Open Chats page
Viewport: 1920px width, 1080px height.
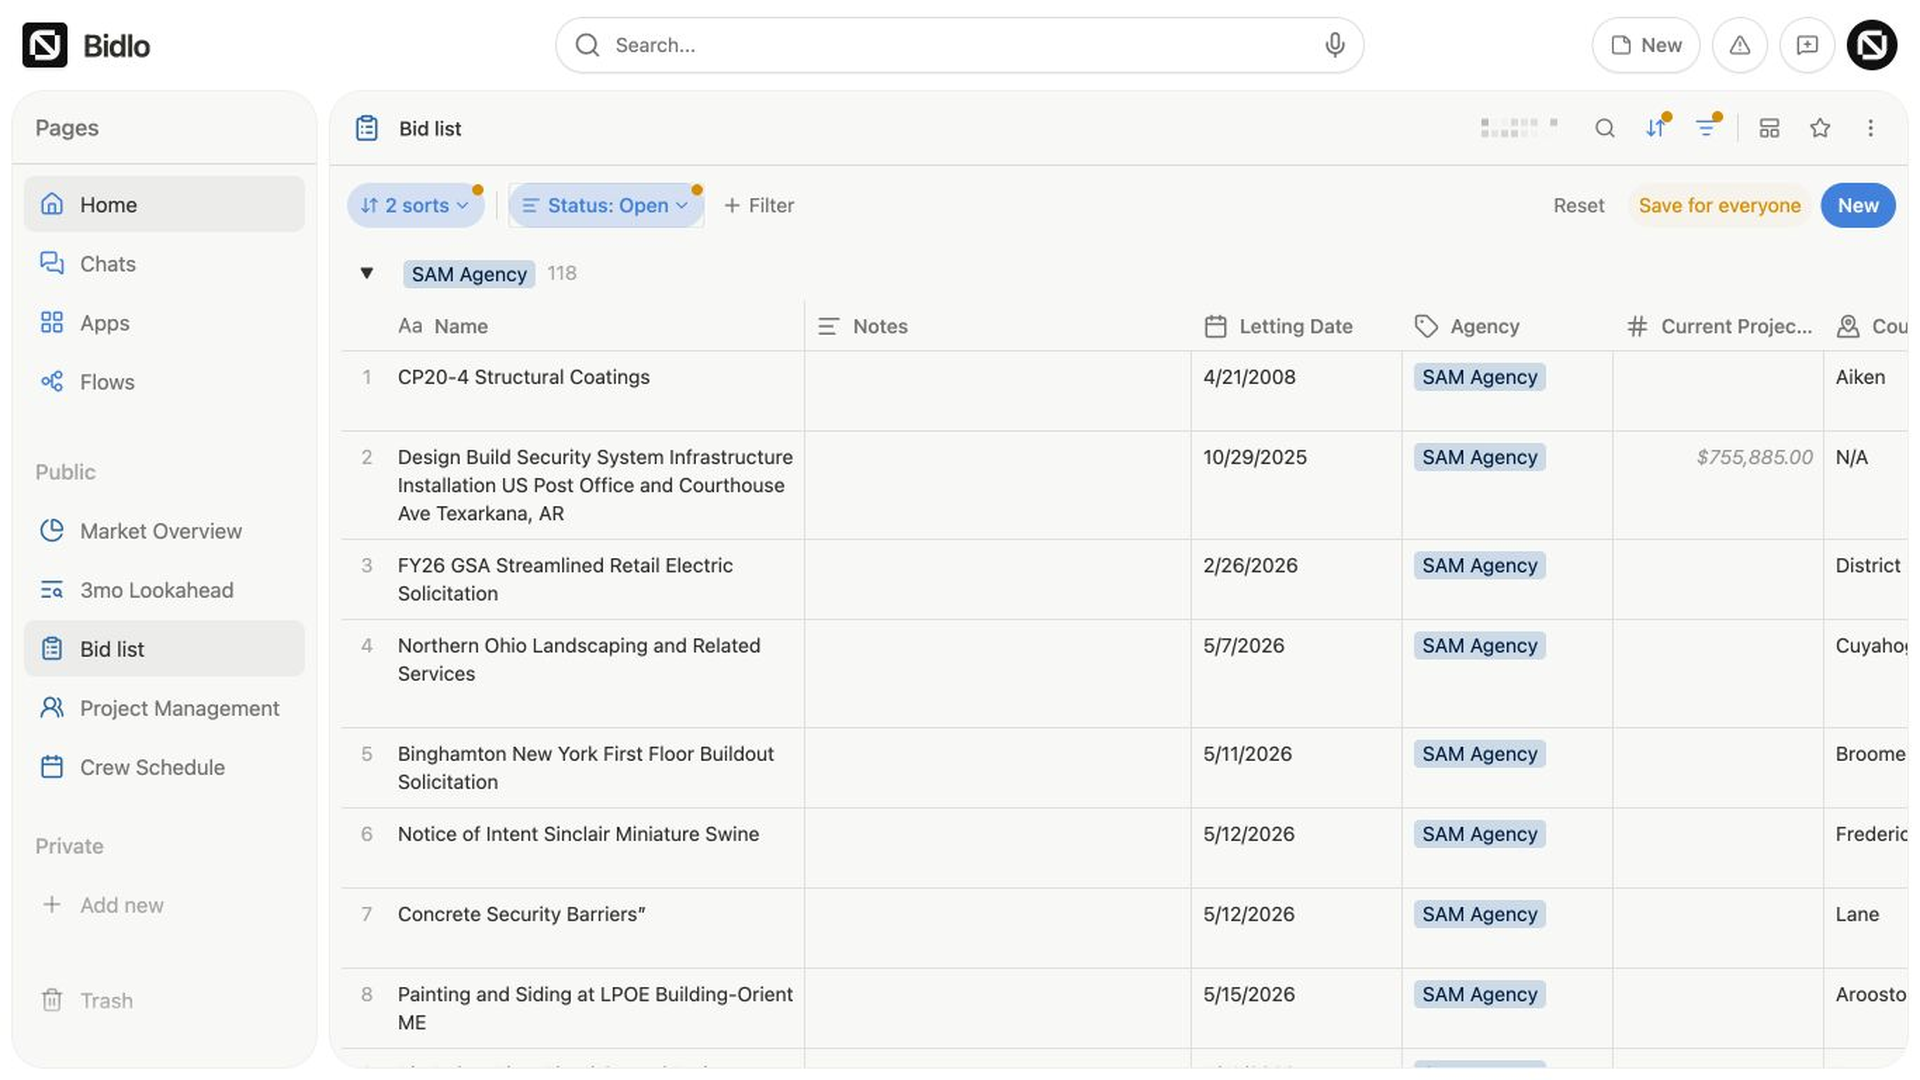coord(164,263)
